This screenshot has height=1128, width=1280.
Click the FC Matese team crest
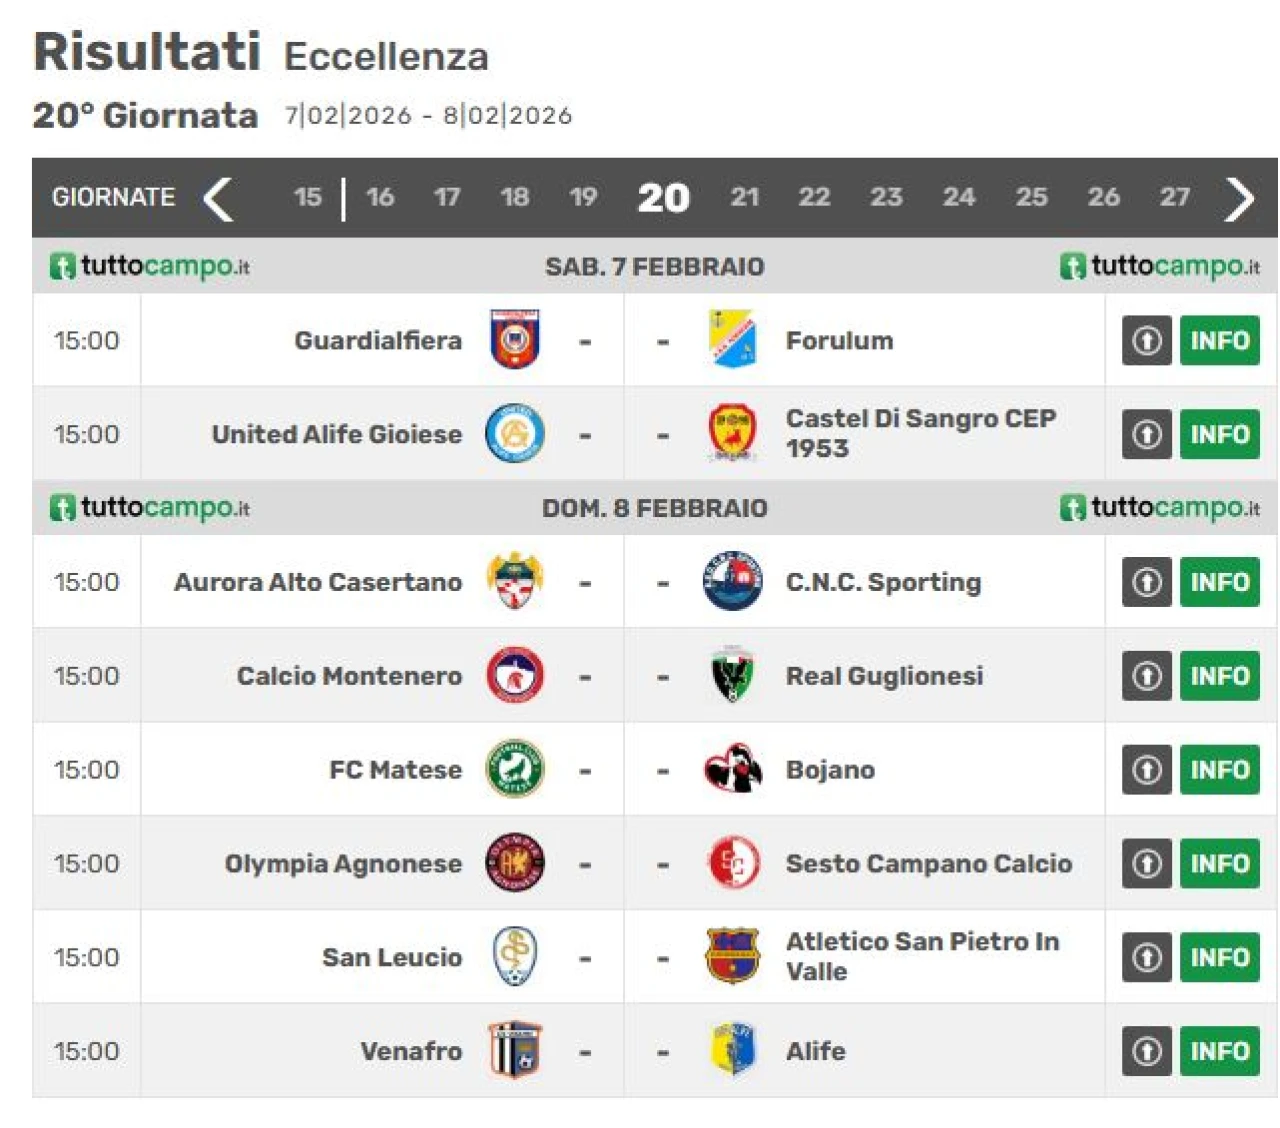point(515,770)
